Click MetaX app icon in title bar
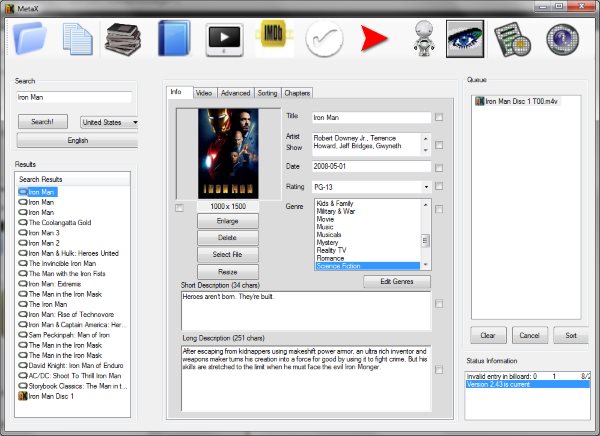Screen dimensions: 600x436 [x=10, y=8]
